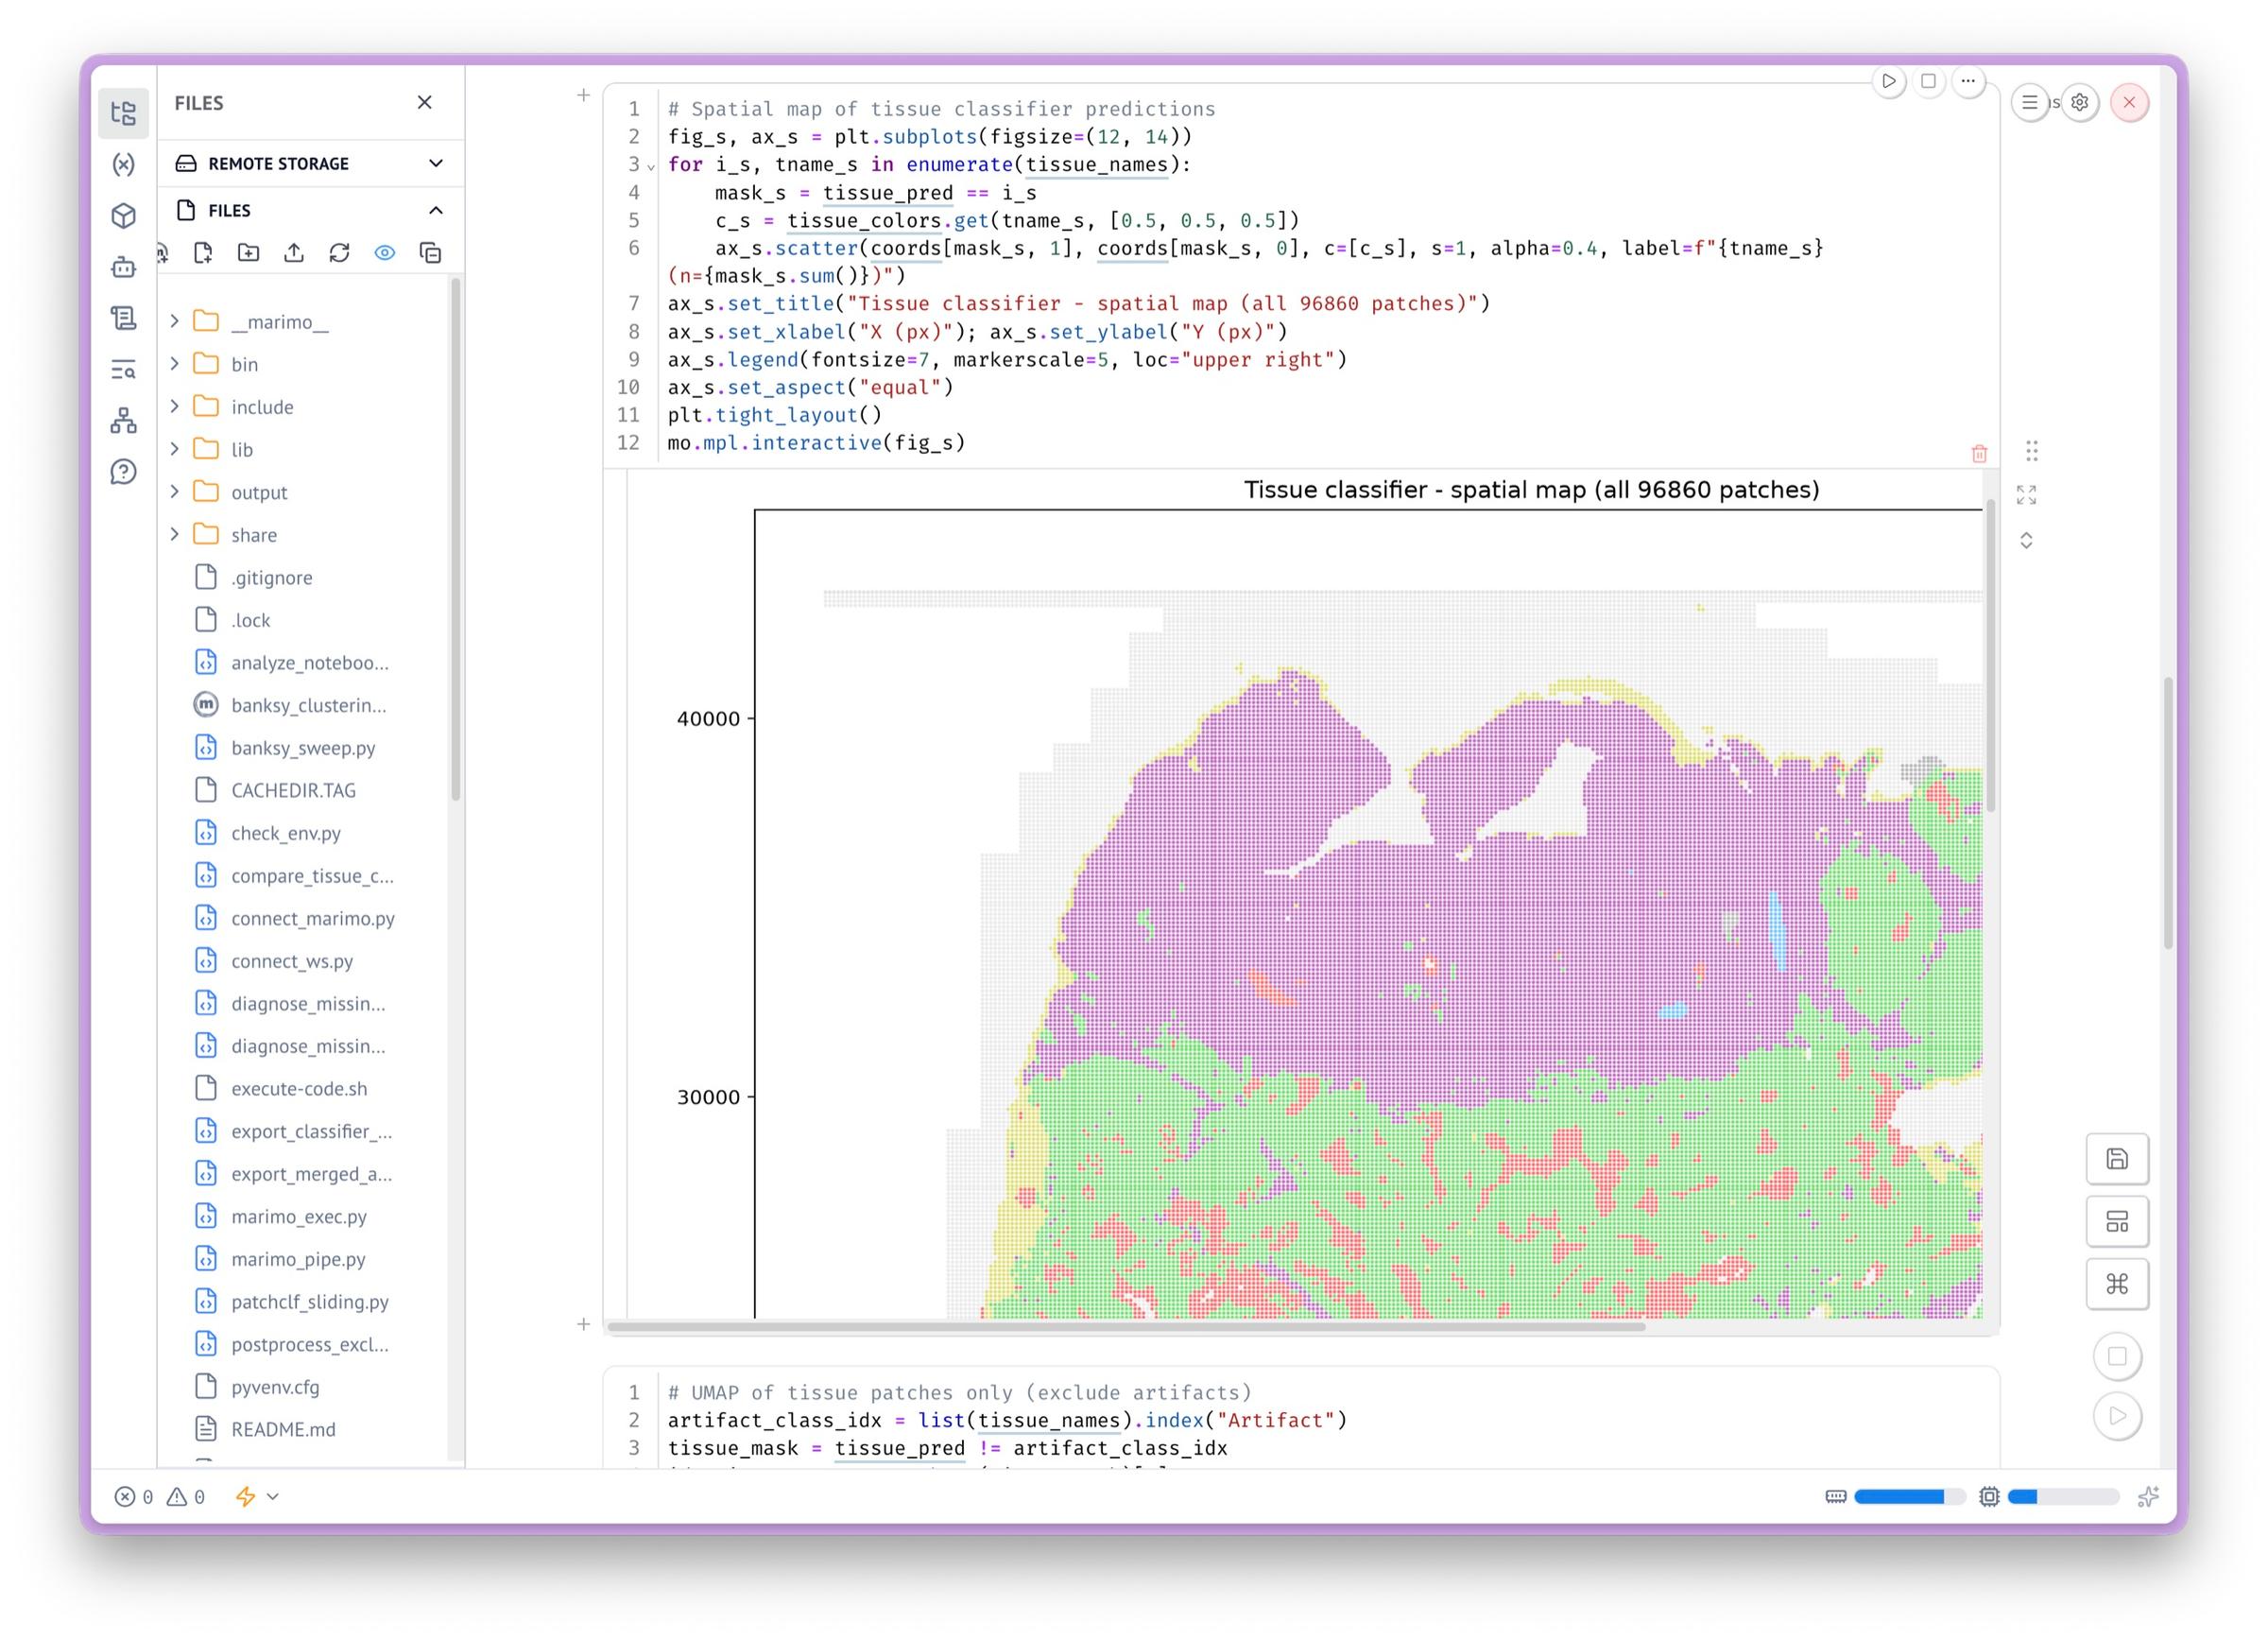The width and height of the screenshot is (2268, 1640).
Task: Open notebook settings gear
Action: point(2080,102)
